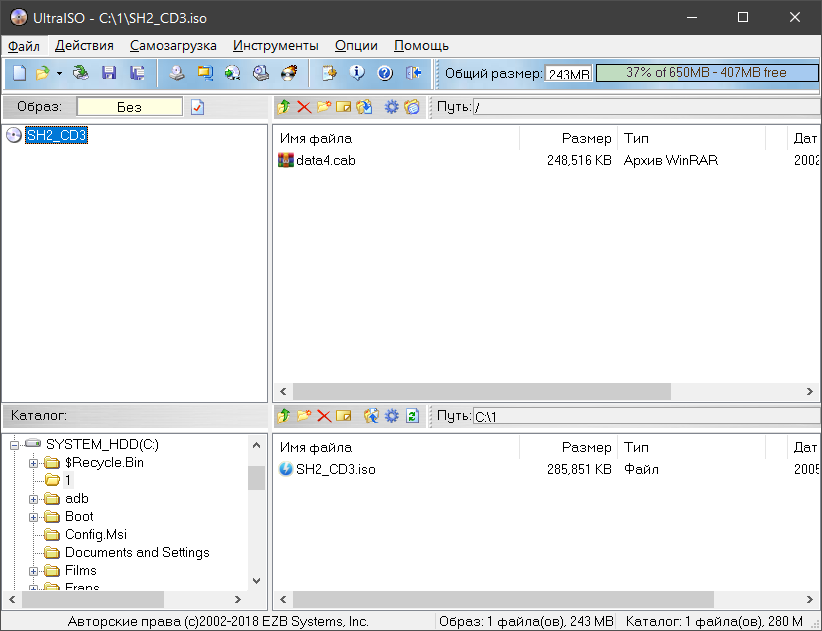Select the Config.Msi folder

coord(96,535)
